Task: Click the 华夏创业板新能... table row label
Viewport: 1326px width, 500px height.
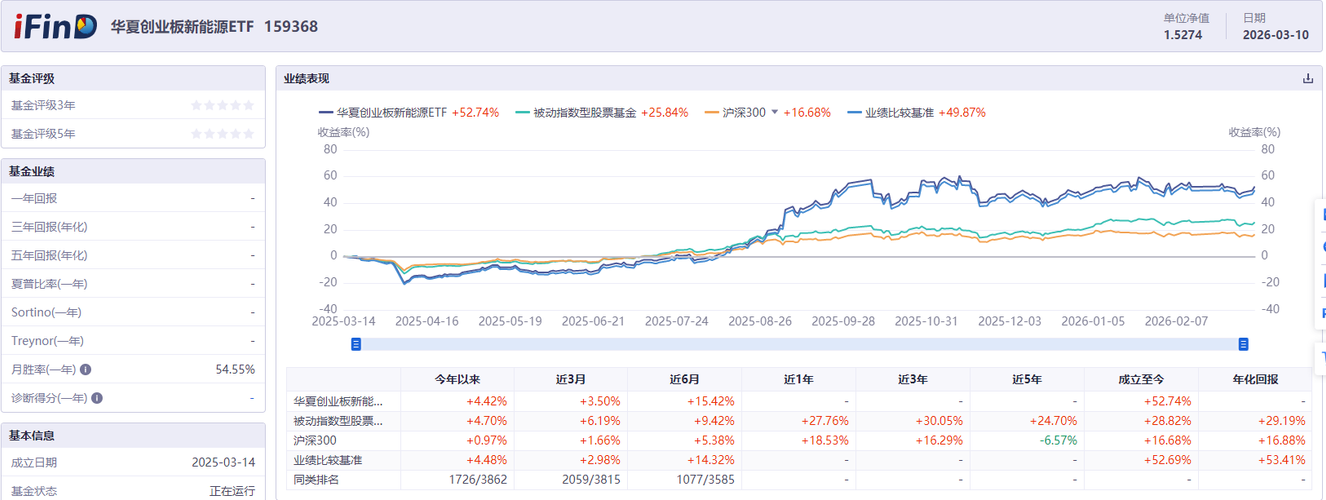Action: click(338, 401)
